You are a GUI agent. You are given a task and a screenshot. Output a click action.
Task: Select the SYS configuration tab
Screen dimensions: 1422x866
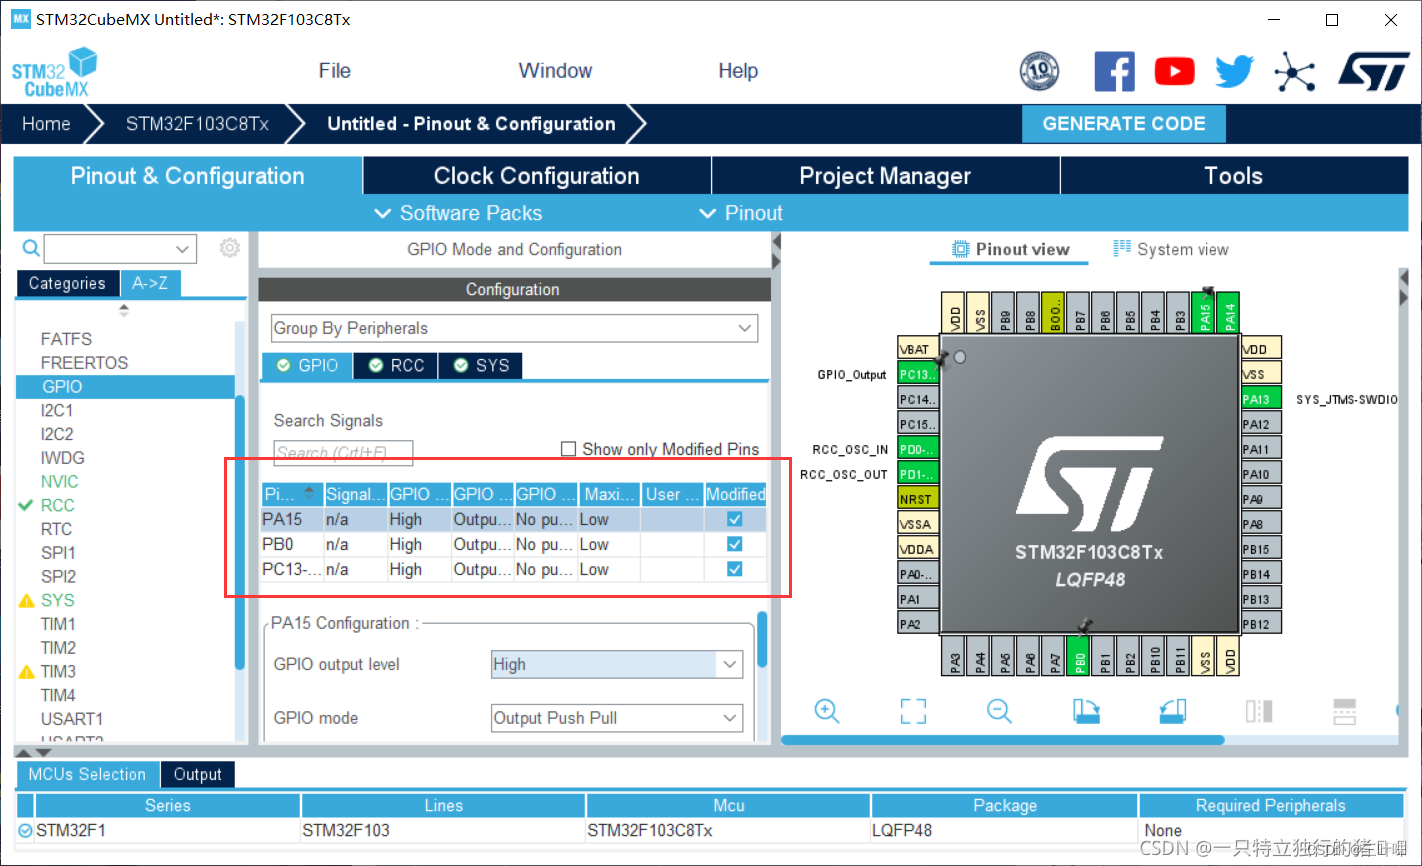(x=481, y=366)
